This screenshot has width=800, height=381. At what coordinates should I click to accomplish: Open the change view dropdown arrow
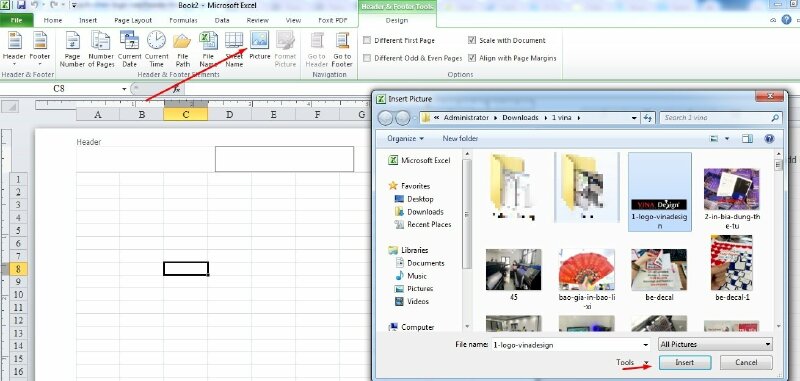pos(727,139)
